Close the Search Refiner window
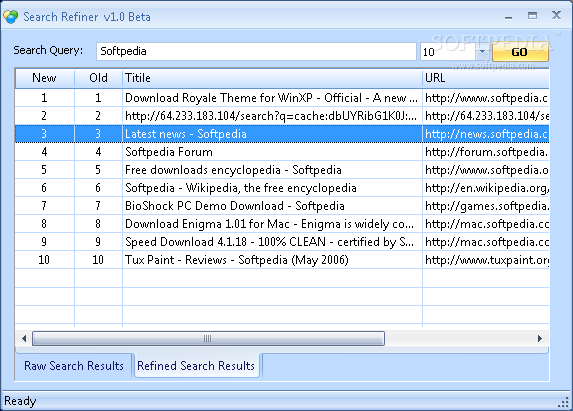This screenshot has width=573, height=411. (556, 15)
